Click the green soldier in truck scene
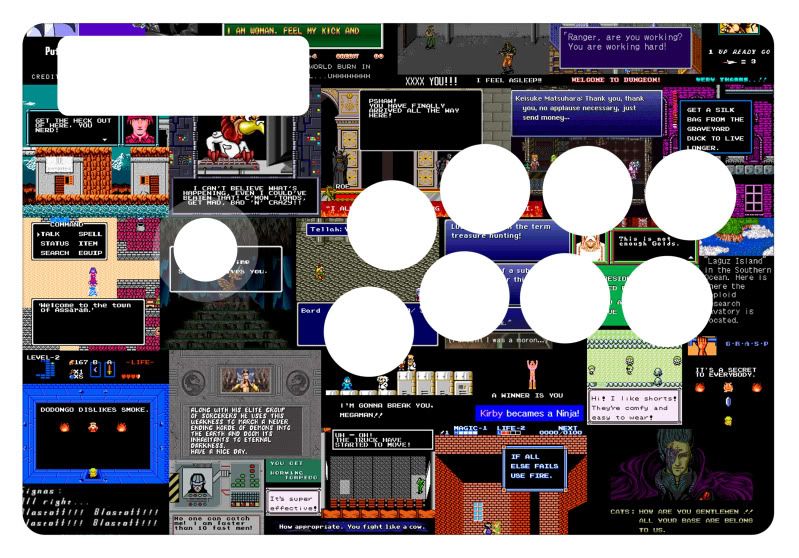 (420, 485)
